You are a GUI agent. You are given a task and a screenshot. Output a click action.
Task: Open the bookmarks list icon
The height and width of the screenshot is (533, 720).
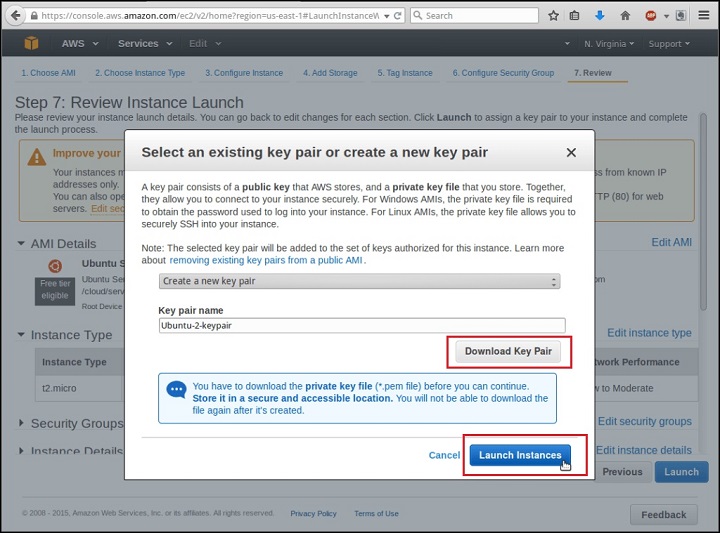tap(574, 16)
